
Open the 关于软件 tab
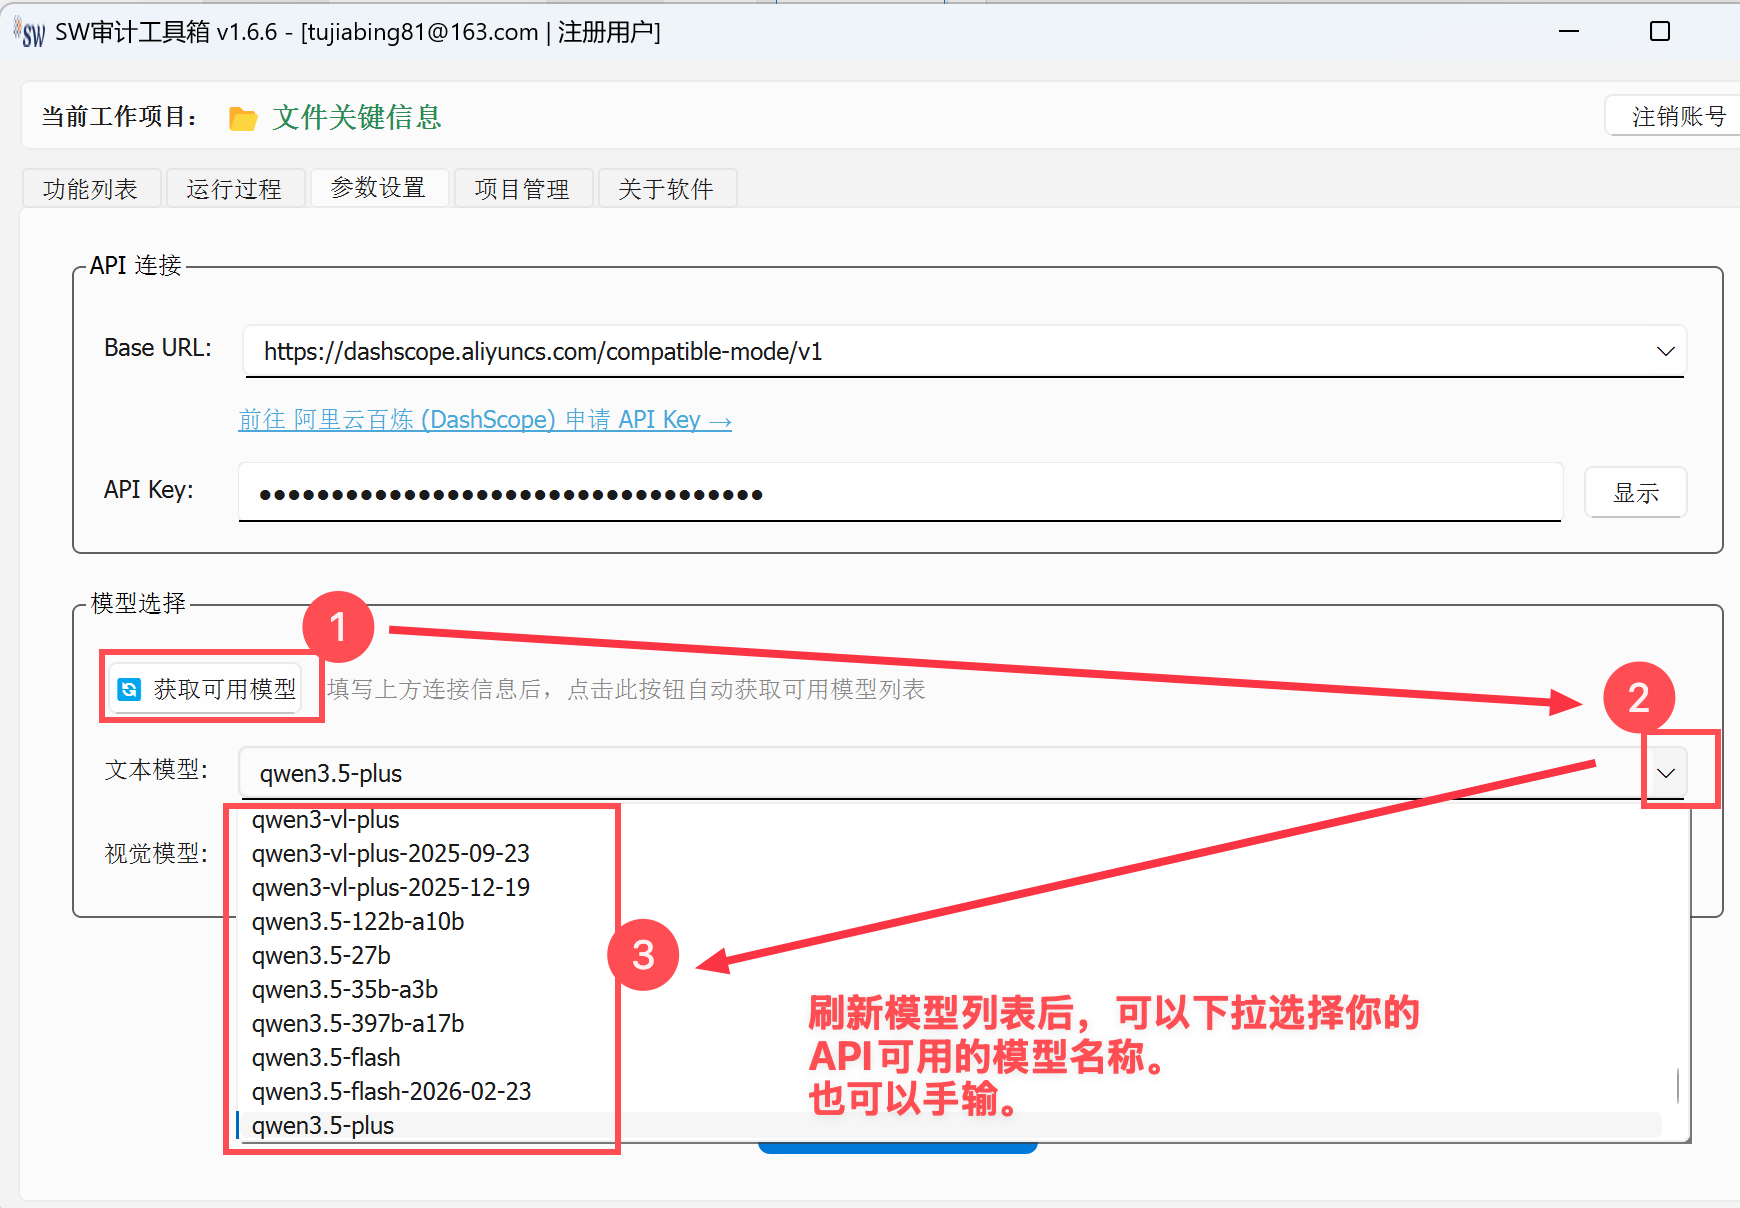[666, 189]
